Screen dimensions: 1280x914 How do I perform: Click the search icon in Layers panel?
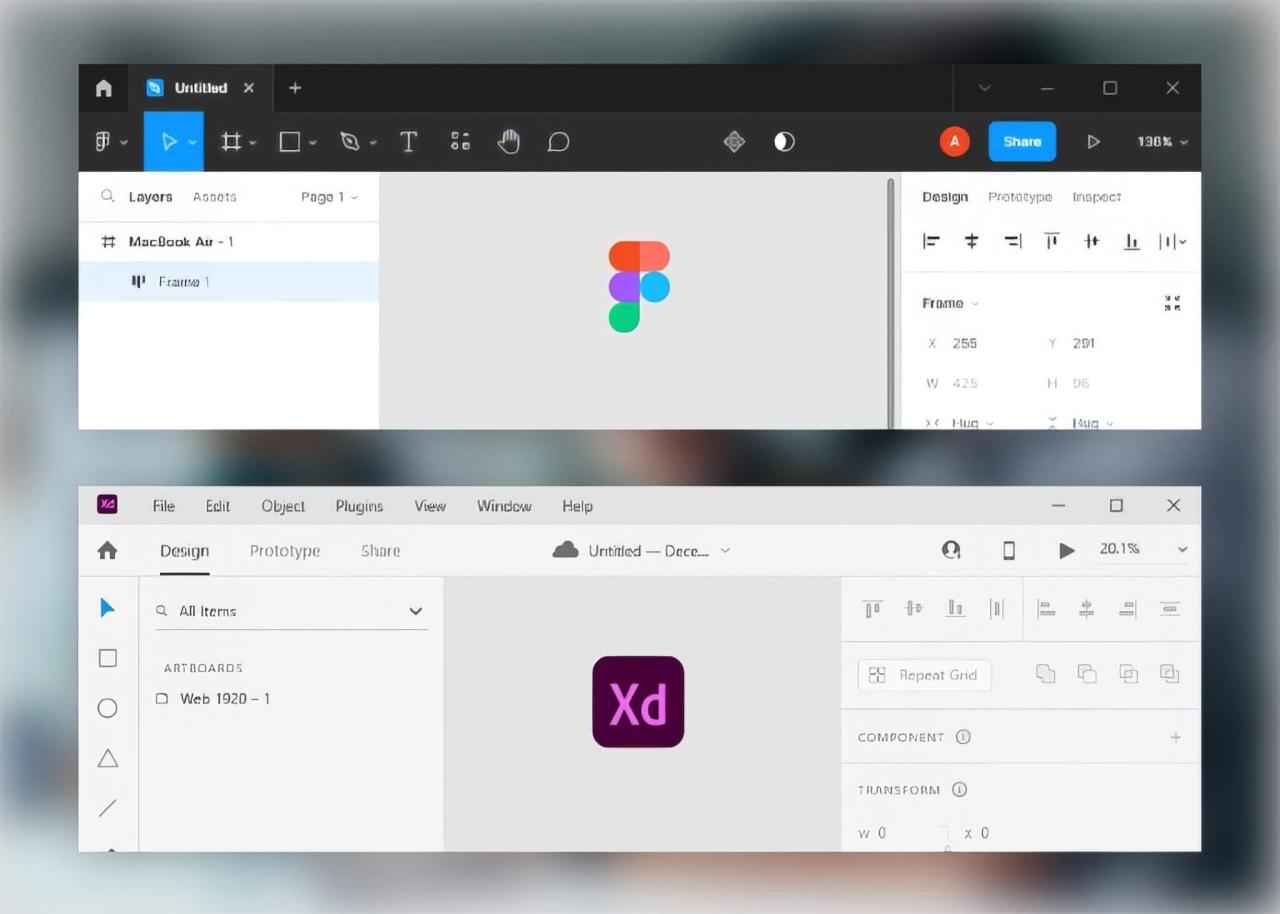(108, 197)
